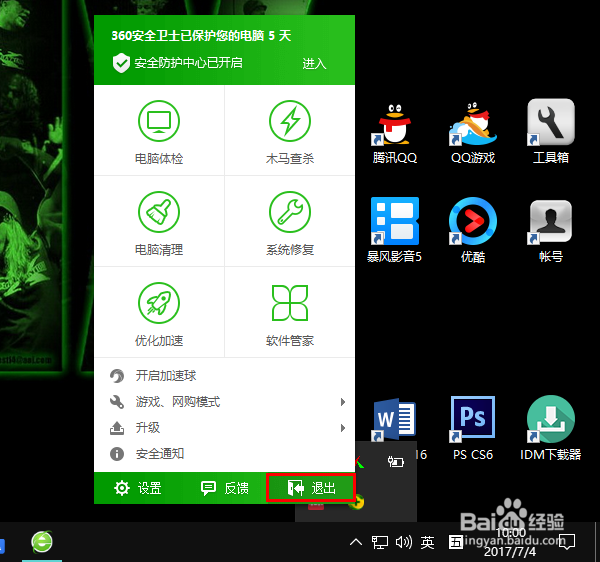Open 电脑体检 computer checkup
Viewport: 600px width, 562px height.
coord(159,131)
